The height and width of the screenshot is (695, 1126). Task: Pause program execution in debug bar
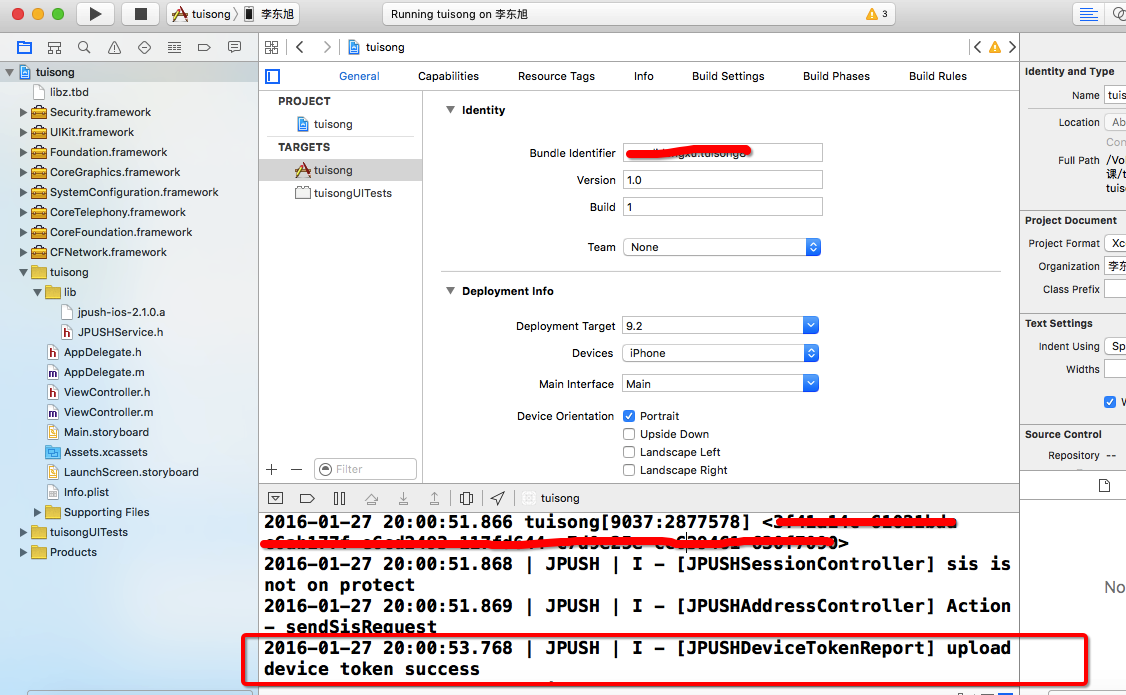point(340,498)
